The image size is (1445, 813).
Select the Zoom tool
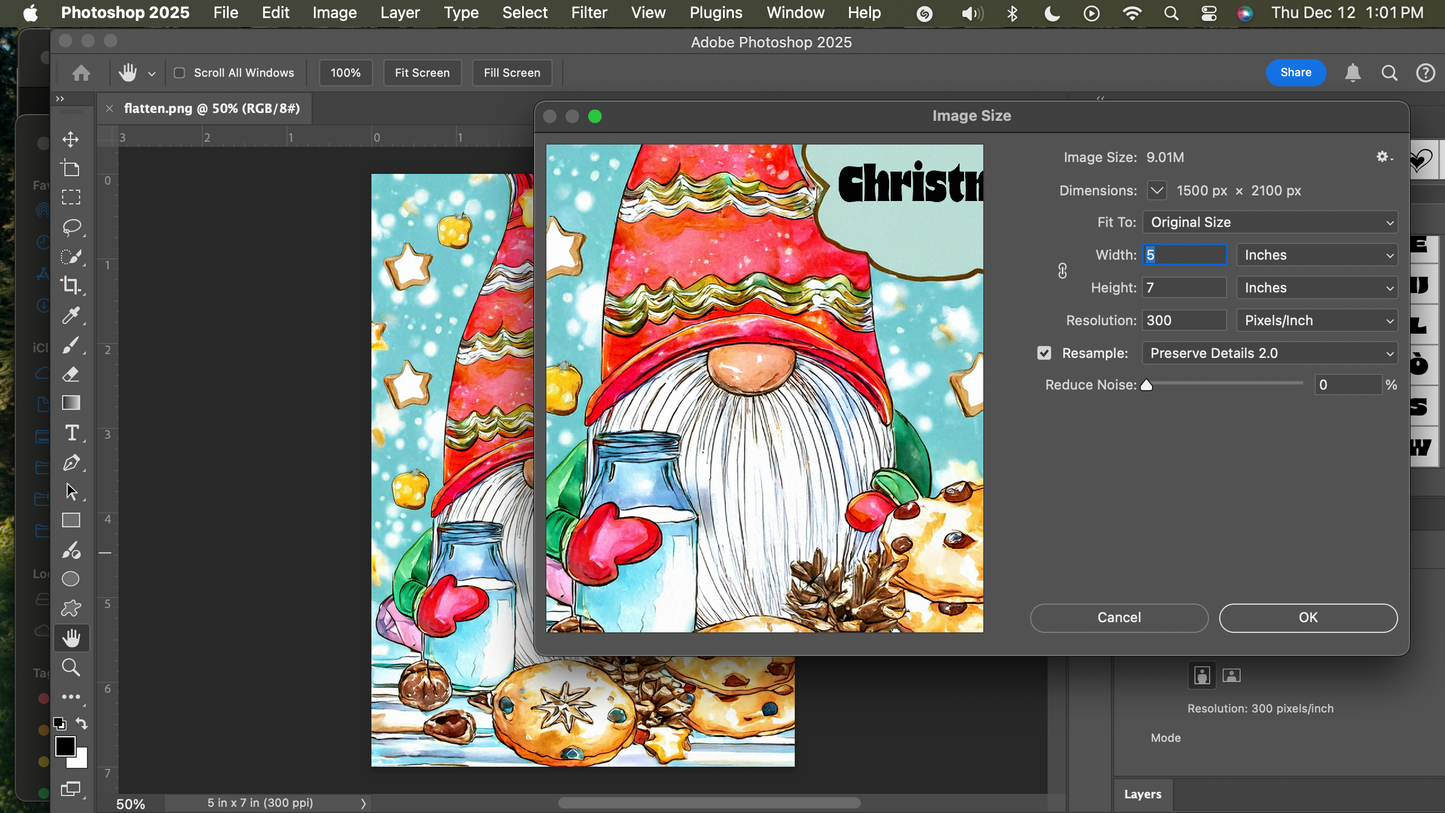click(71, 667)
